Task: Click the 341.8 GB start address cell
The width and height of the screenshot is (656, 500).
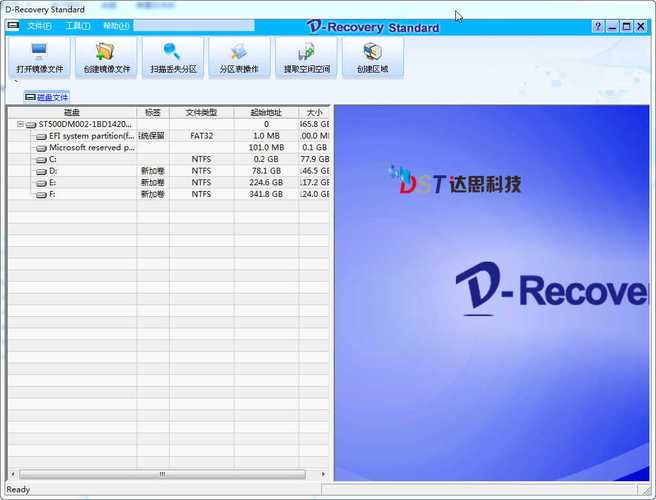Action: click(x=266, y=195)
